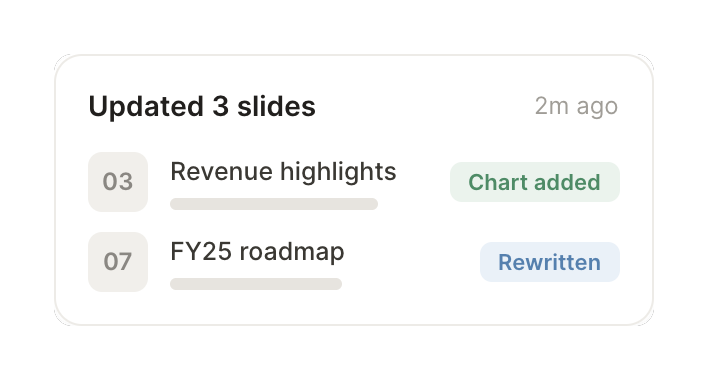Click the Updated 3 slides heading
This screenshot has width=708, height=380.
coord(202,107)
